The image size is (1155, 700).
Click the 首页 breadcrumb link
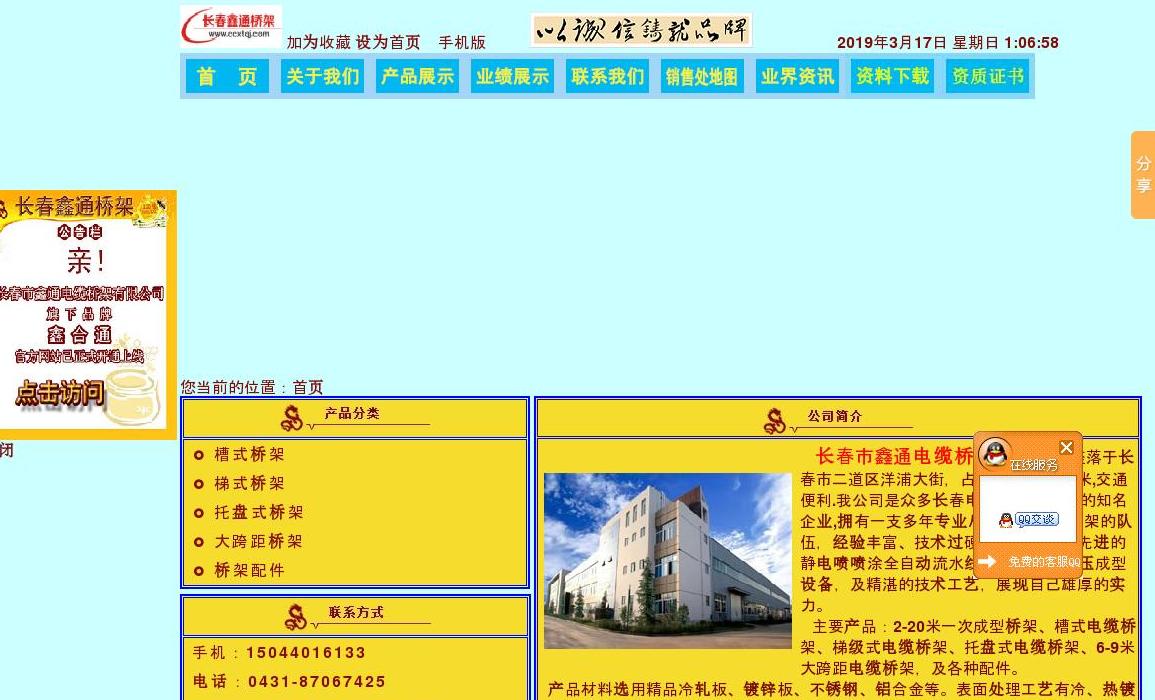point(308,387)
